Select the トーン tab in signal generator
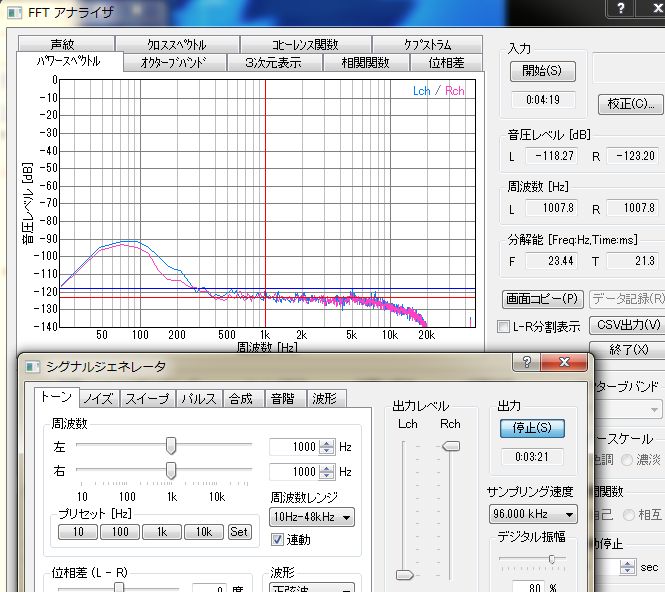The width and height of the screenshot is (665, 592). 57,397
